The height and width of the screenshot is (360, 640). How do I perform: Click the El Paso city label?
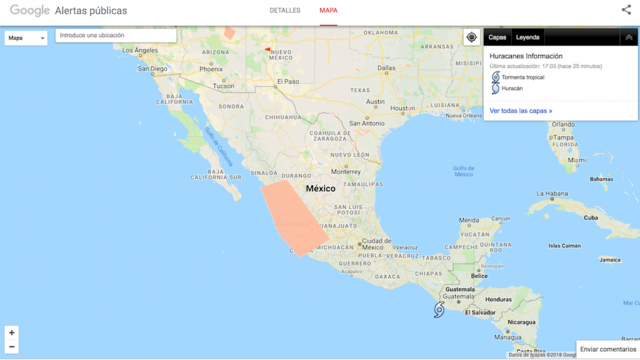pos(288,81)
